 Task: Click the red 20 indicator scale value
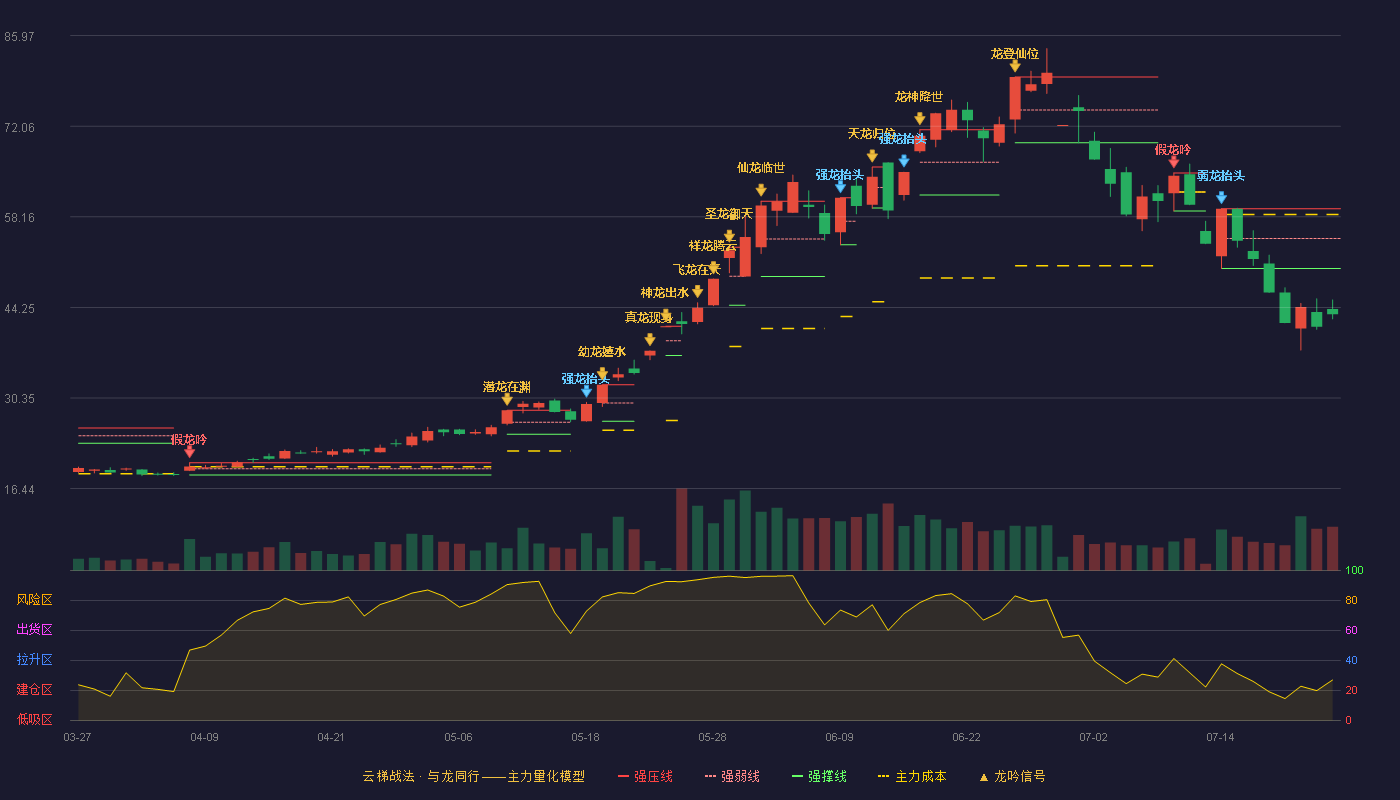pyautogui.click(x=1351, y=690)
